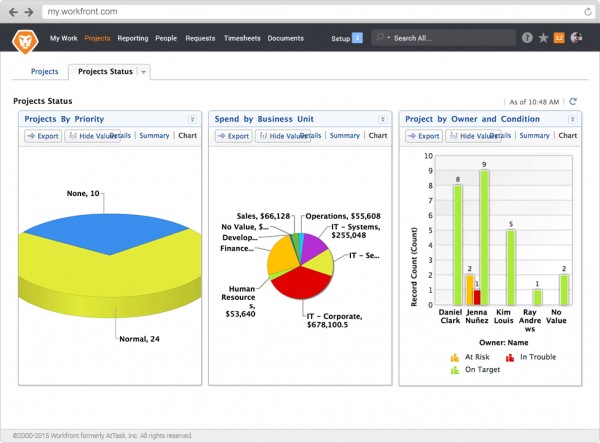Open the user profile avatar
600x443 pixels.
click(x=576, y=38)
